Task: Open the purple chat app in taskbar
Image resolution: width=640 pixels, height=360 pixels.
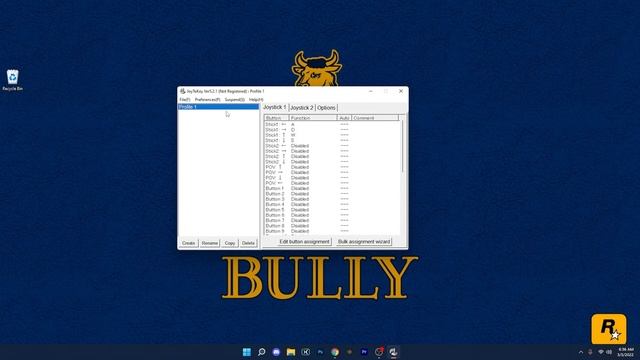Action: click(x=276, y=352)
